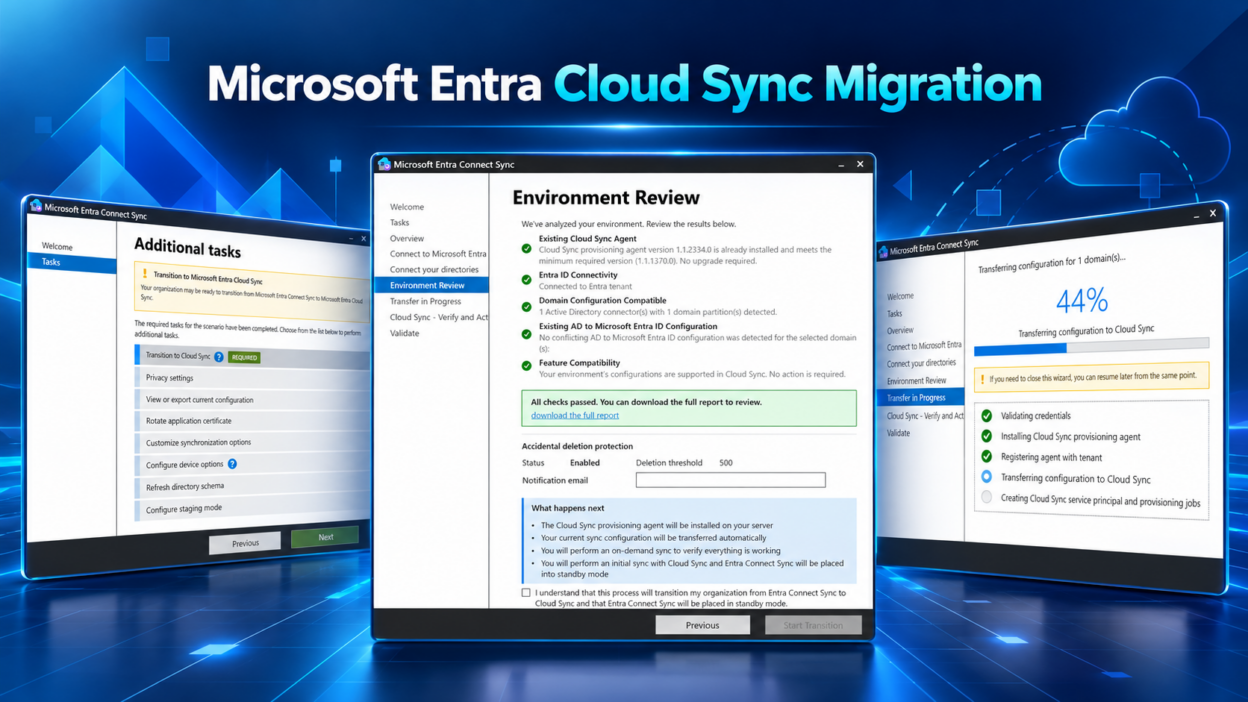Viewport: 1248px width, 702px height.
Task: Click the green check next to Existing Cloud Sync Agent
Action: [527, 249]
